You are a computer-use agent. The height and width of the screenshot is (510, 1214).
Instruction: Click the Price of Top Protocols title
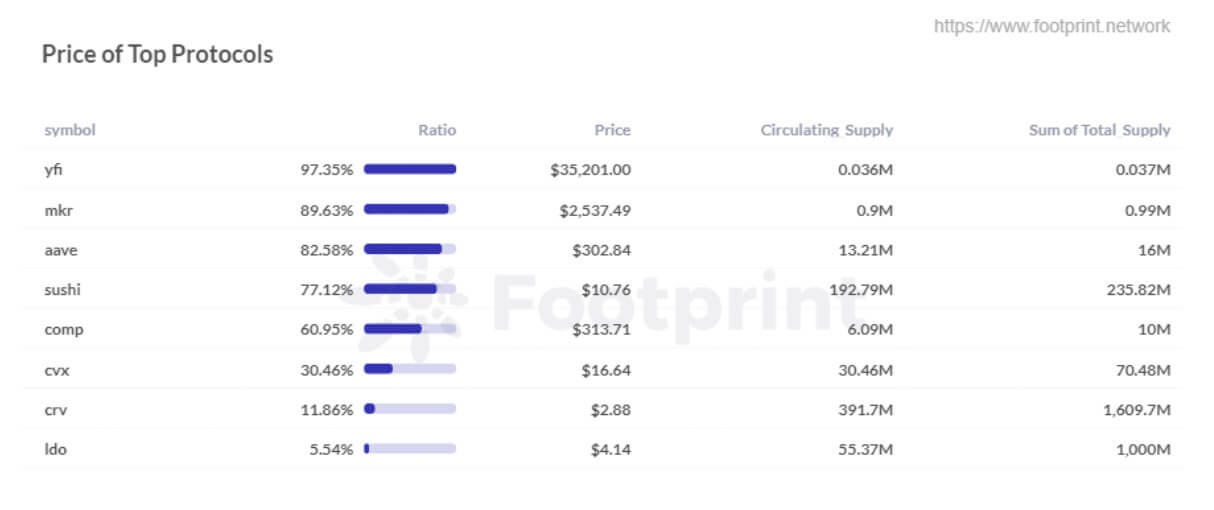click(157, 54)
